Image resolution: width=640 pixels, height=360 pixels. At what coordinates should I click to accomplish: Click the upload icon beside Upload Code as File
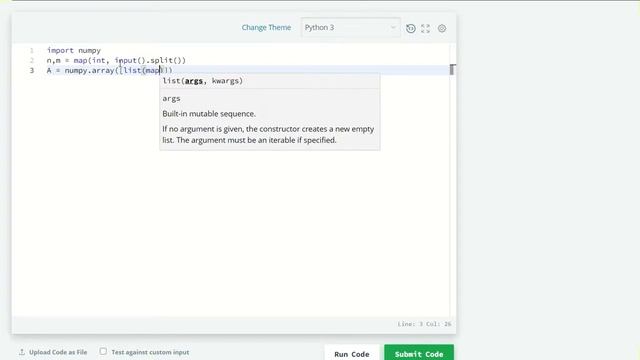(22, 352)
